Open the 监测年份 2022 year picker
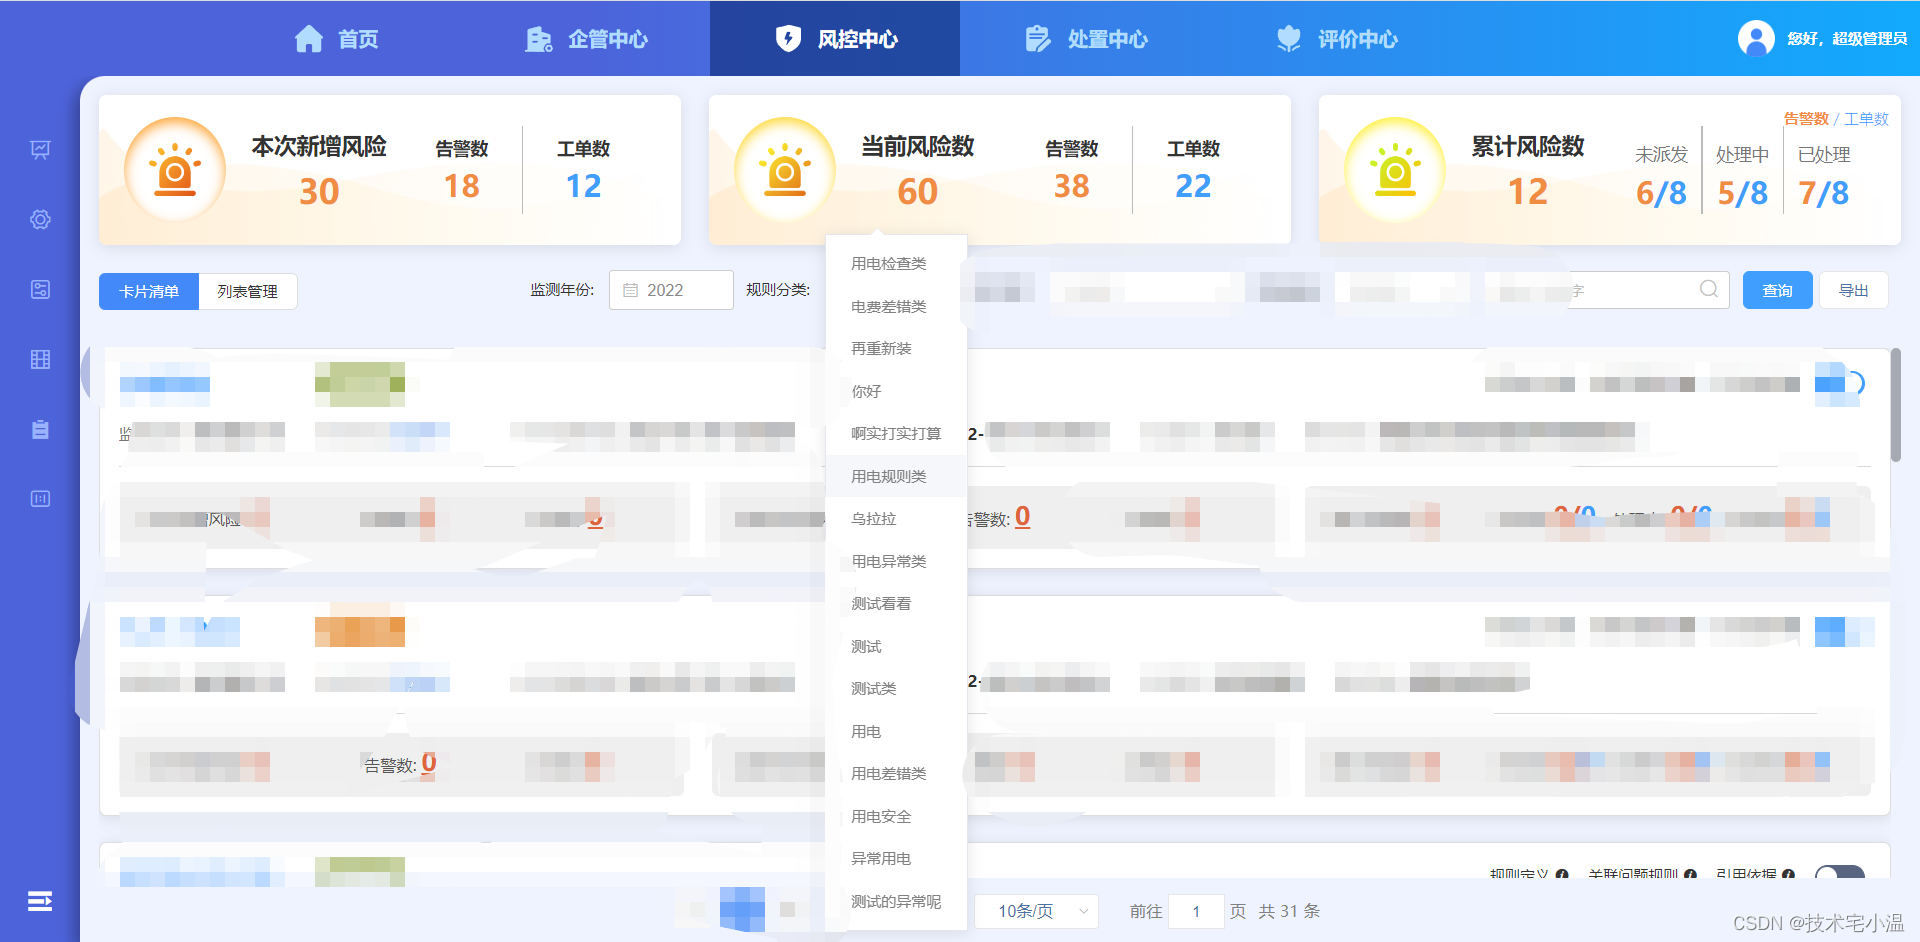This screenshot has height=942, width=1920. (x=671, y=290)
